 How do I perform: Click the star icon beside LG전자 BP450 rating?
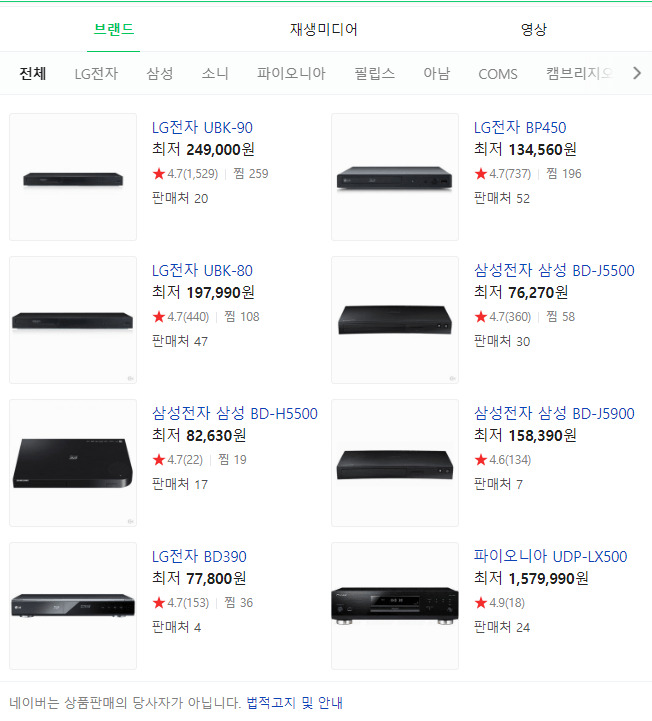coord(480,174)
